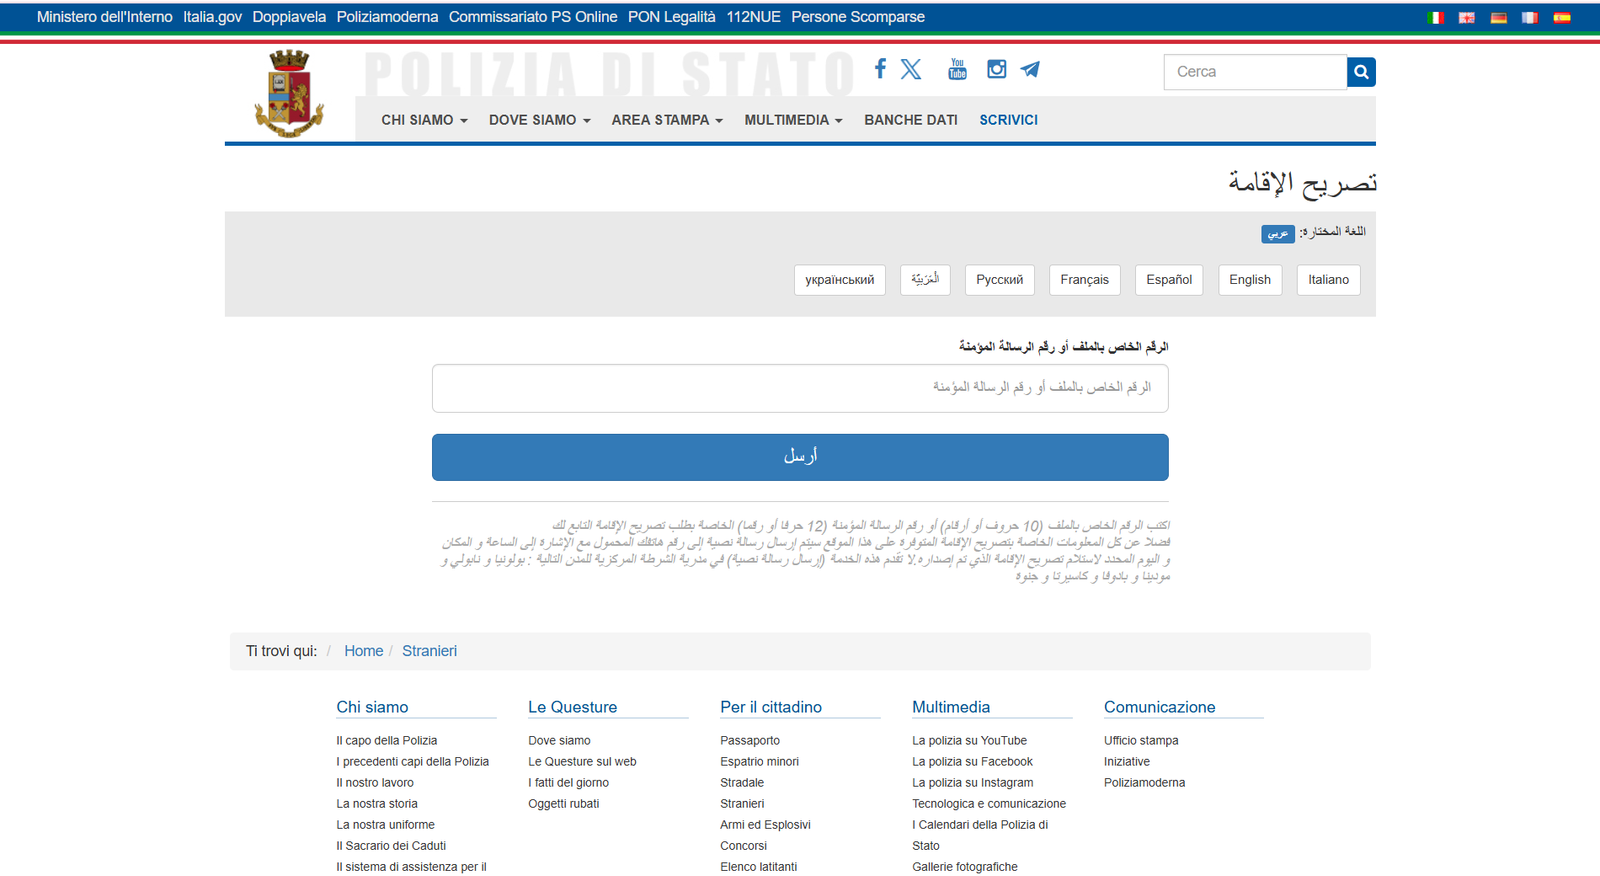Image resolution: width=1600 pixels, height=876 pixels.
Task: Switch language with the Italian flag
Action: point(1436,18)
